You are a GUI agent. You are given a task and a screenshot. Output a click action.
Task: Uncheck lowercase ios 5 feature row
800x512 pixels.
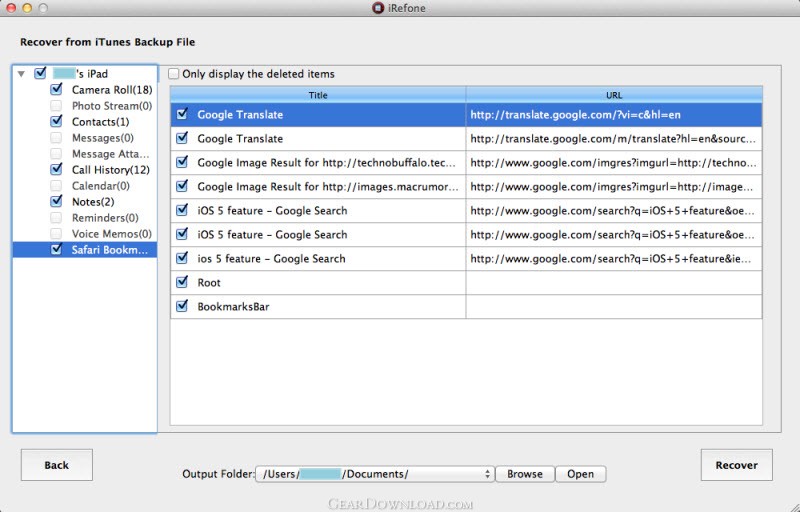(182, 258)
